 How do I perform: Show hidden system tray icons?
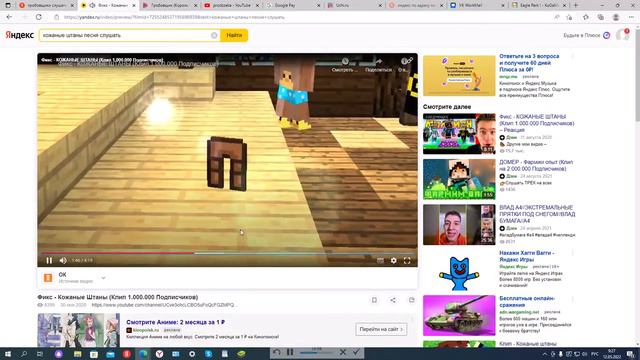[544, 354]
